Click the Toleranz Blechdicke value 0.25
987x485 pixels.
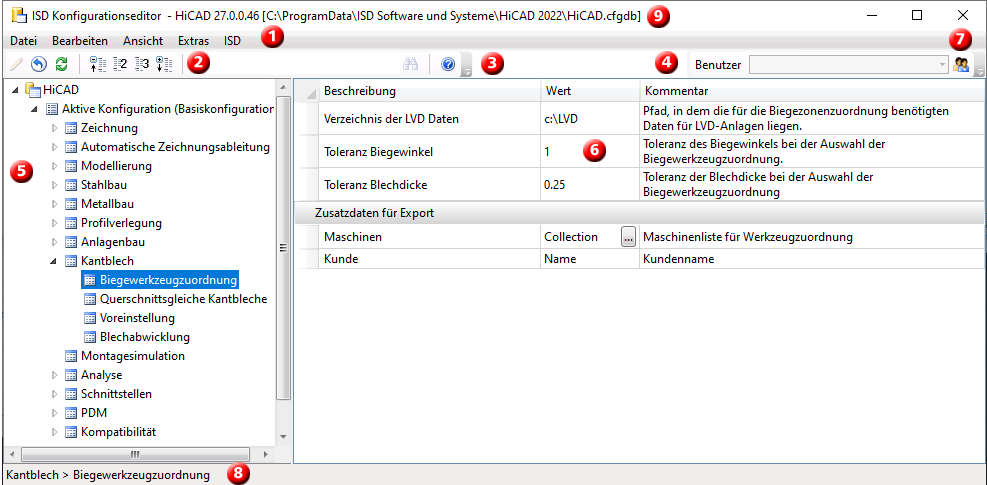tap(590, 185)
